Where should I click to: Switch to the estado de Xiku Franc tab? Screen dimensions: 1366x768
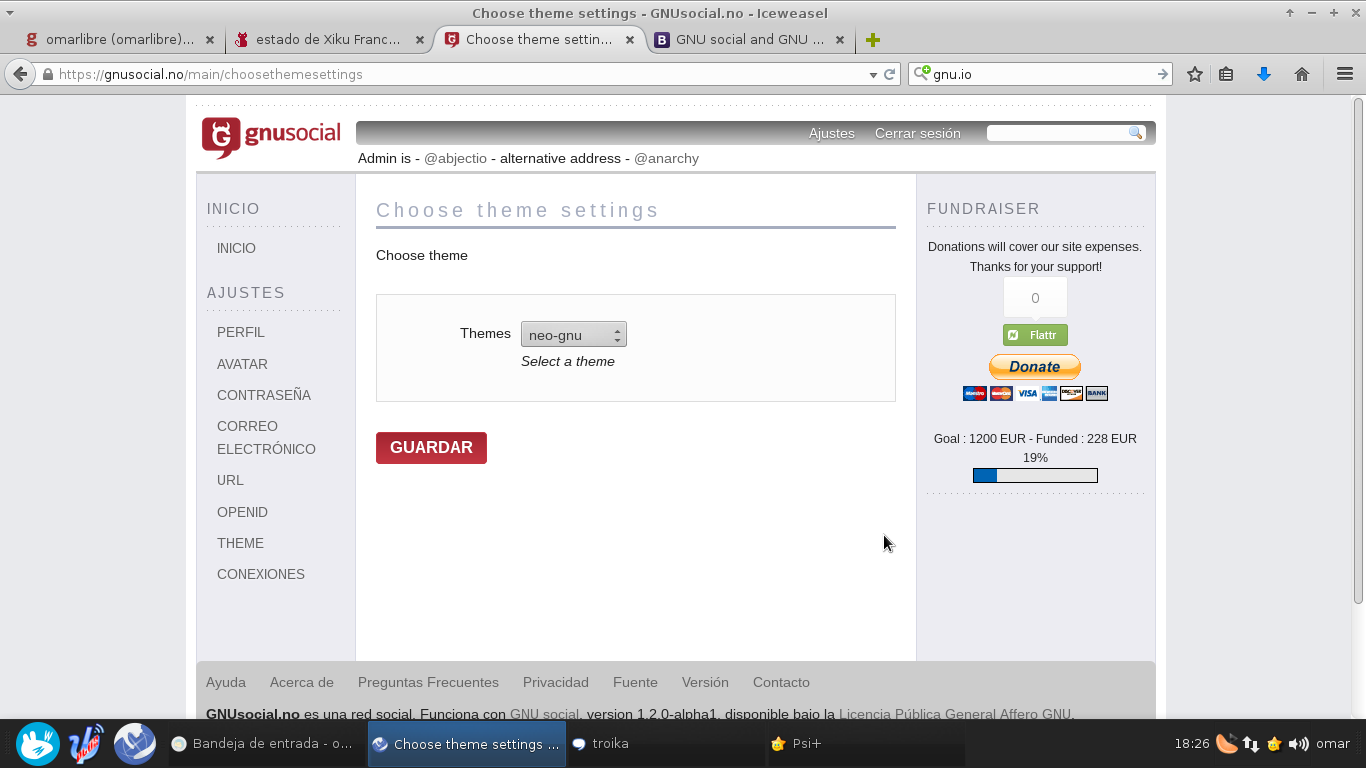328,40
